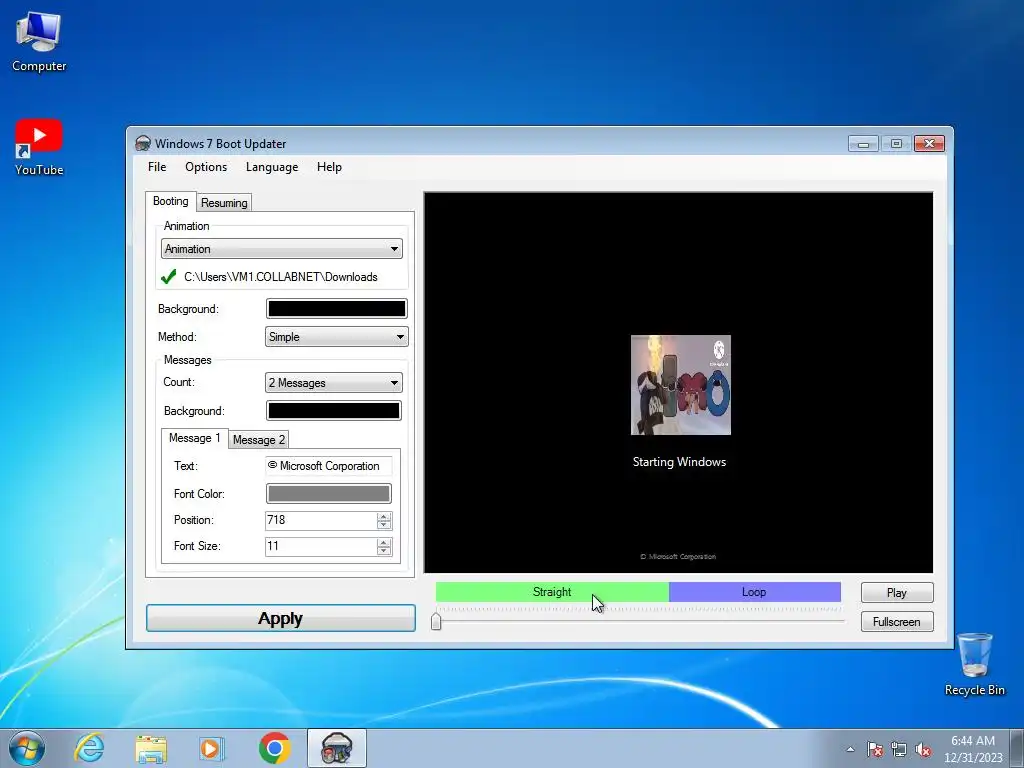Click the Starting Windows preview text
This screenshot has width=1024, height=768.
pos(679,462)
